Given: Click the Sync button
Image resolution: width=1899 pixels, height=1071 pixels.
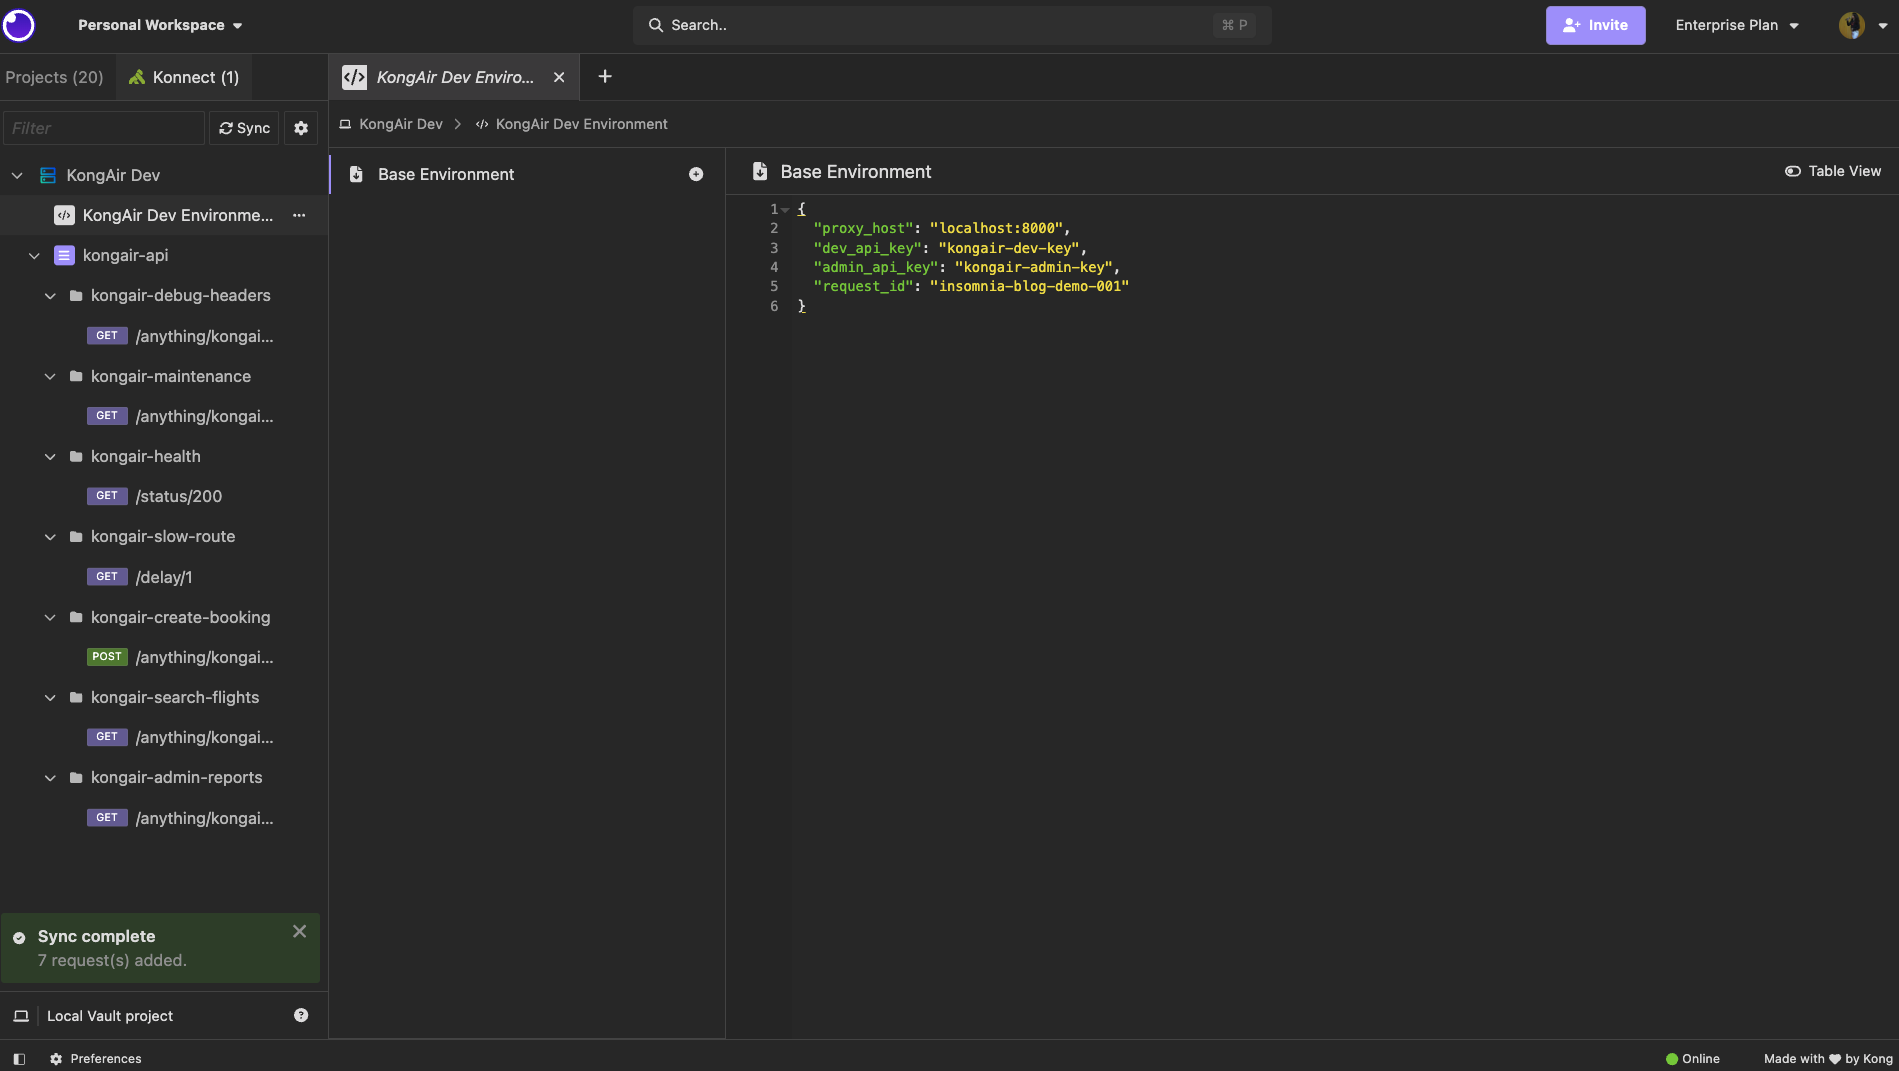Looking at the screenshot, I should tap(244, 128).
